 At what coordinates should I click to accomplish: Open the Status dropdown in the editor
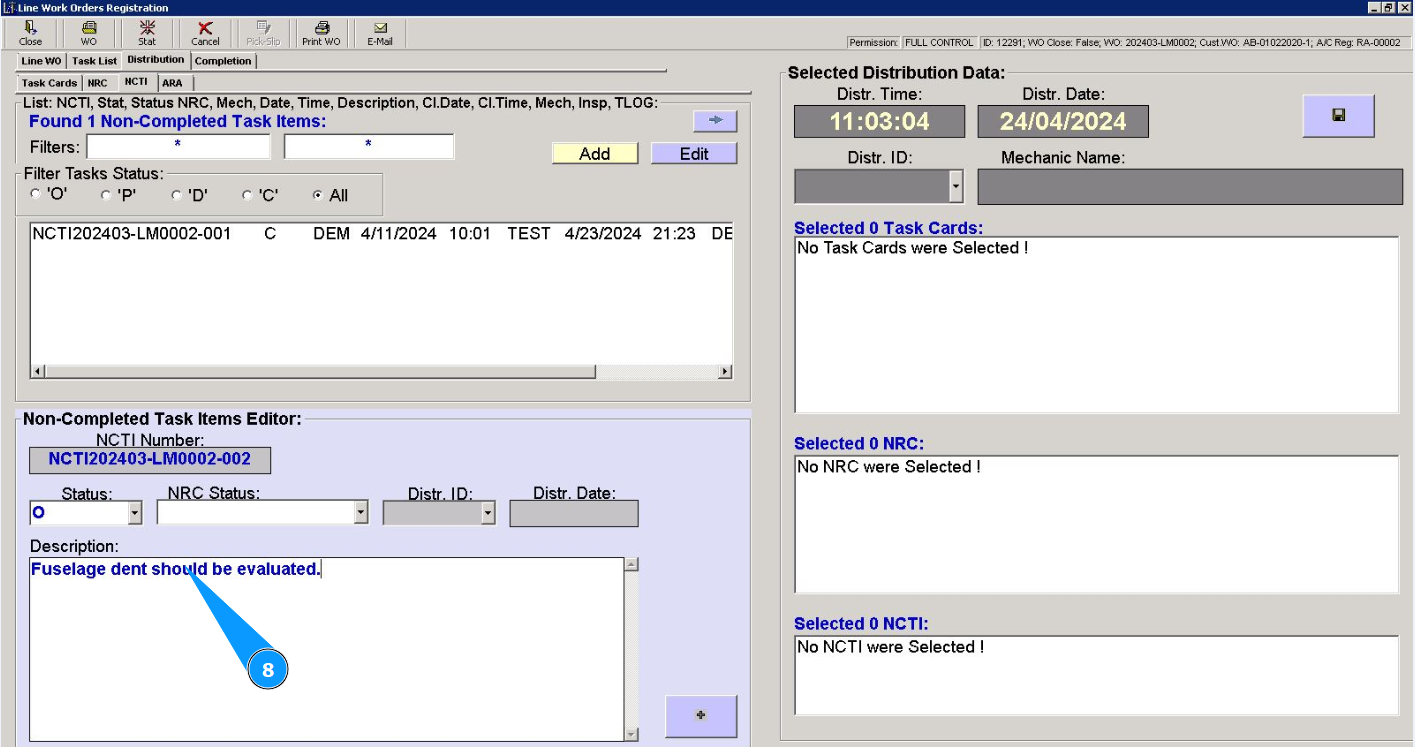(136, 513)
